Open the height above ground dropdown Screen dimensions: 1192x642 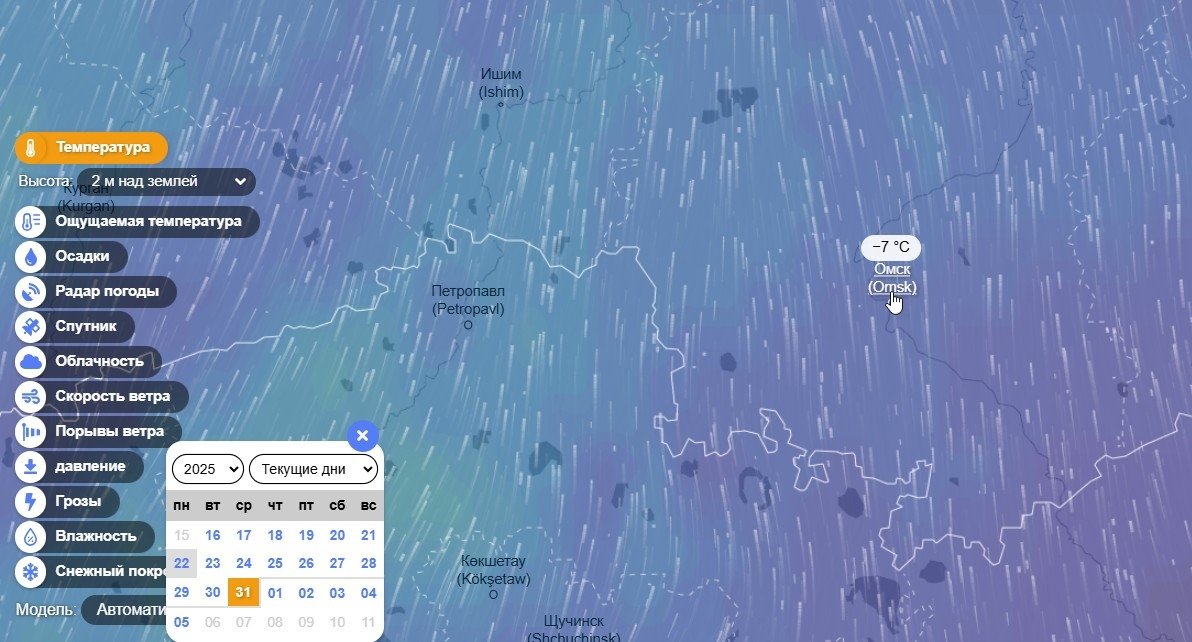[166, 182]
